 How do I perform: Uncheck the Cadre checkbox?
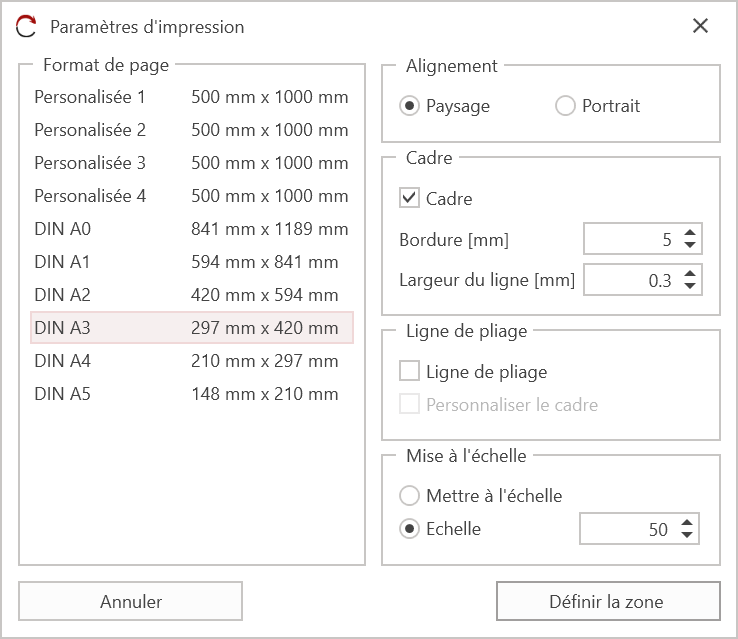[409, 198]
